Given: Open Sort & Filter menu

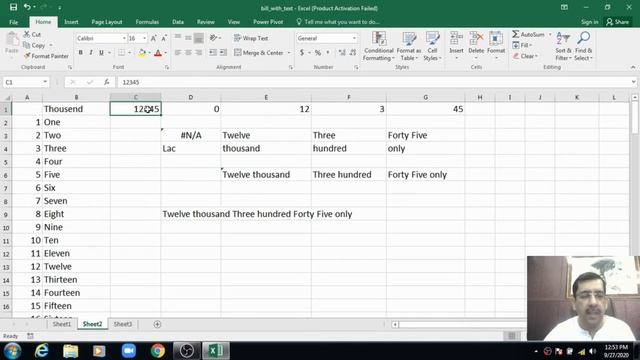Looking at the screenshot, I should 563,46.
